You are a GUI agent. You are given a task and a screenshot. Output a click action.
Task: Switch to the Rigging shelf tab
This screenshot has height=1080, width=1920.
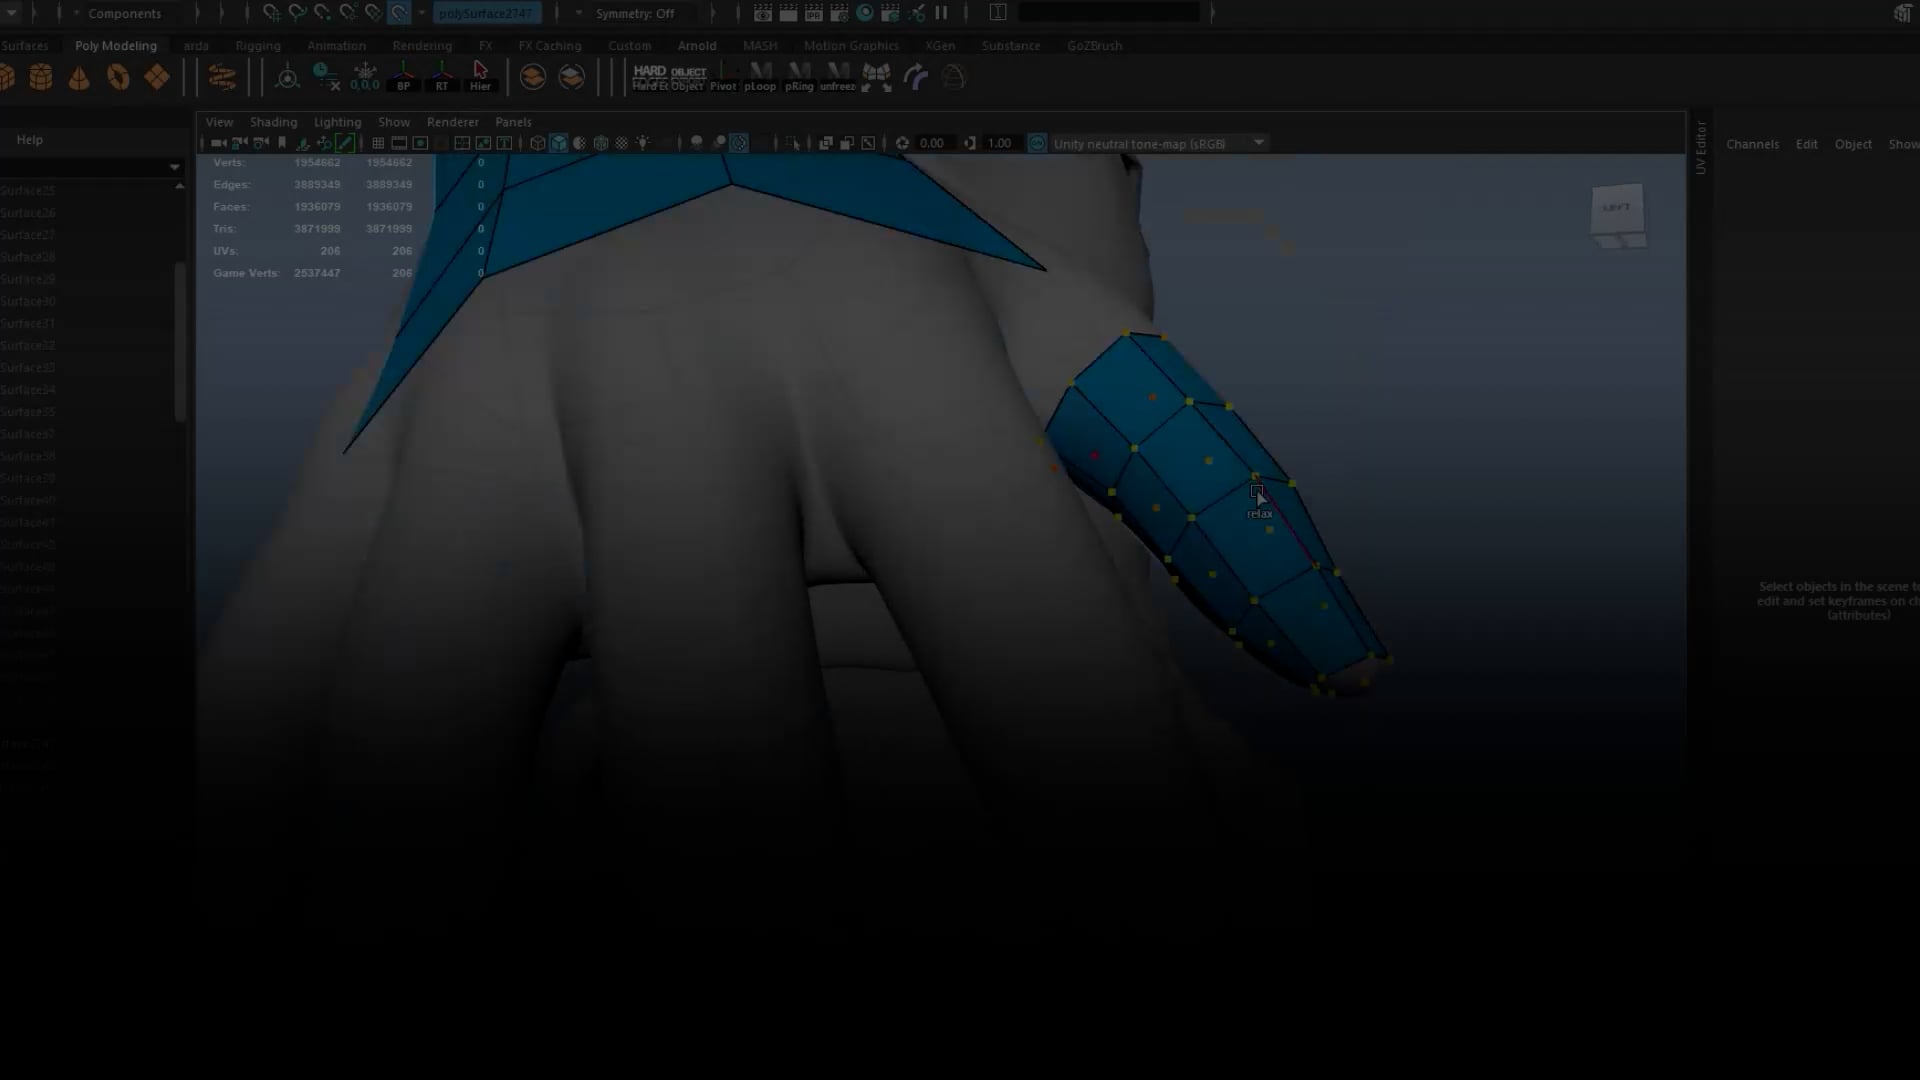[x=258, y=46]
